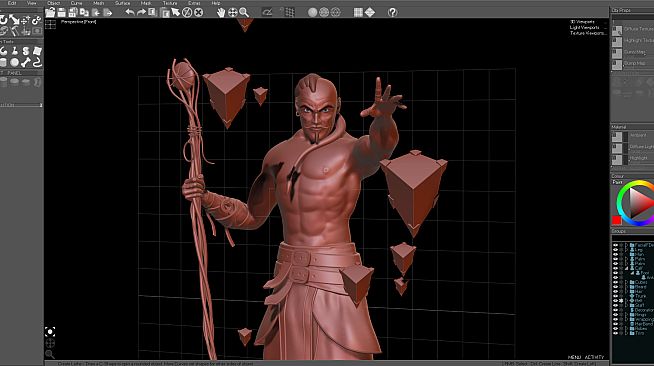Click ACTIVITY at viewport bottom right
654x366 pixels.
coord(594,357)
